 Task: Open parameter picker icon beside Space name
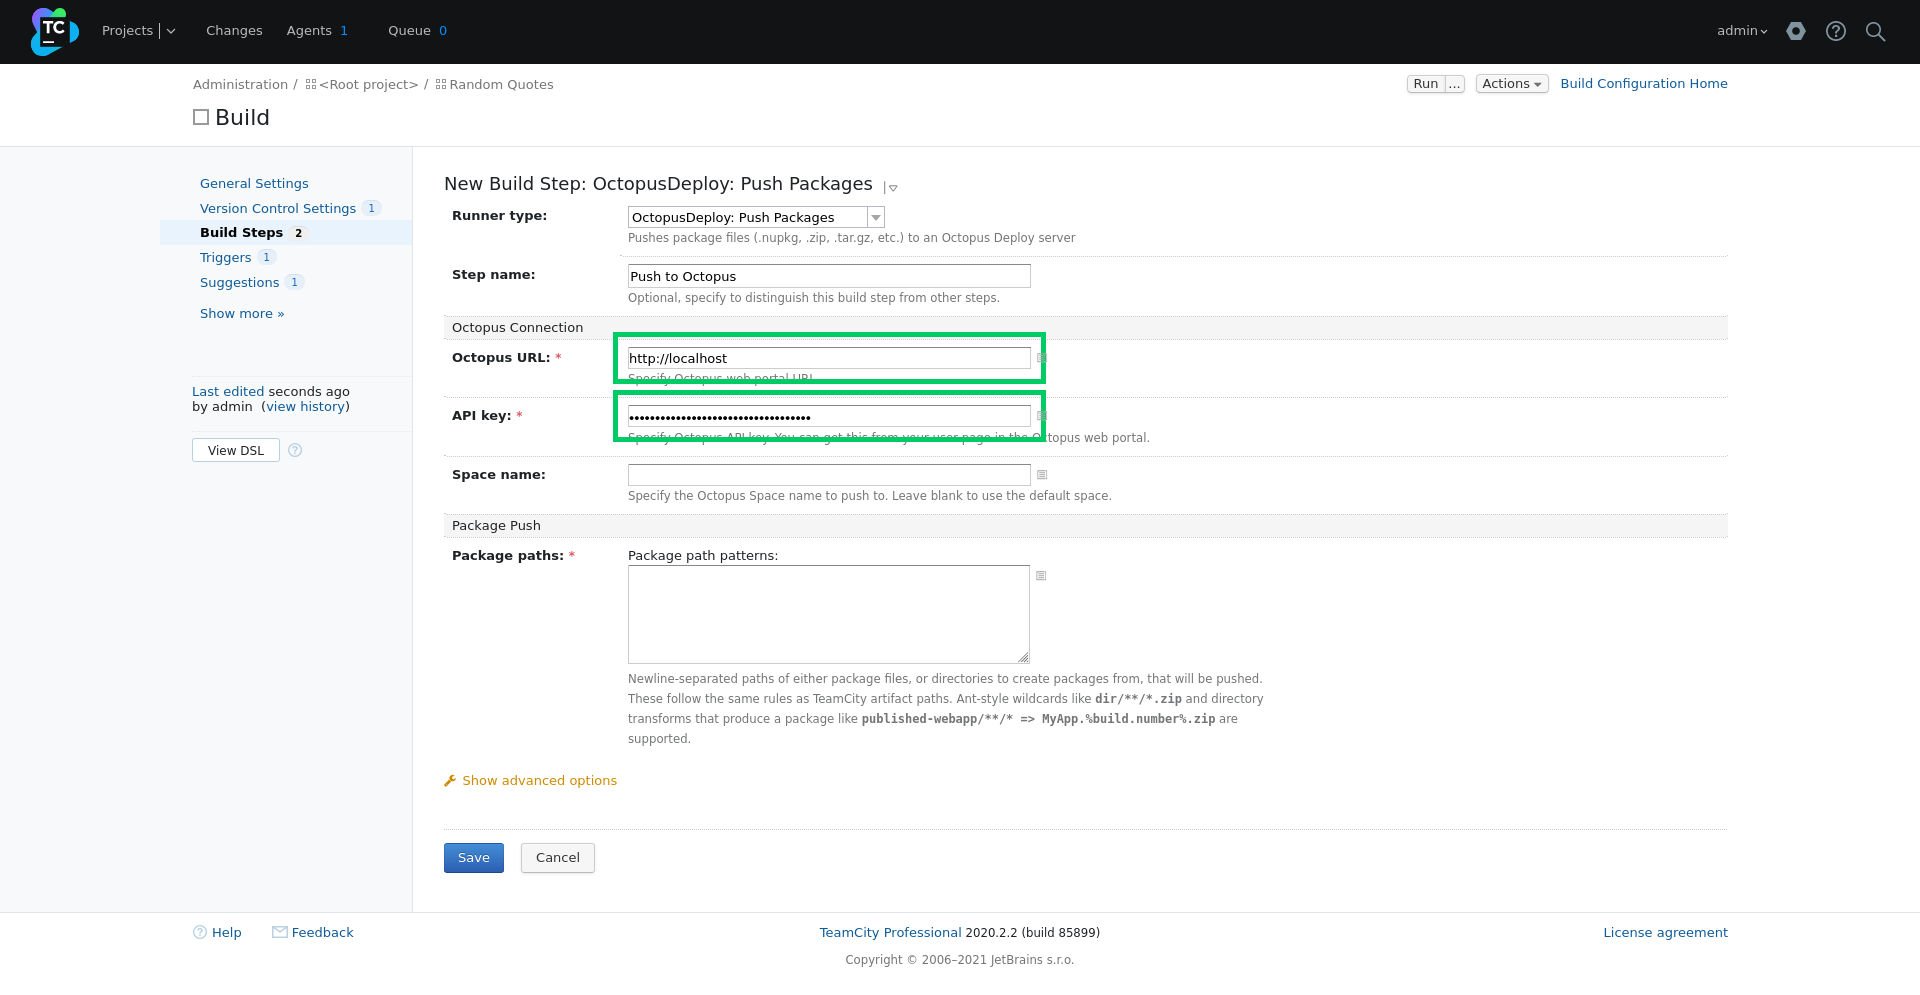click(x=1041, y=475)
